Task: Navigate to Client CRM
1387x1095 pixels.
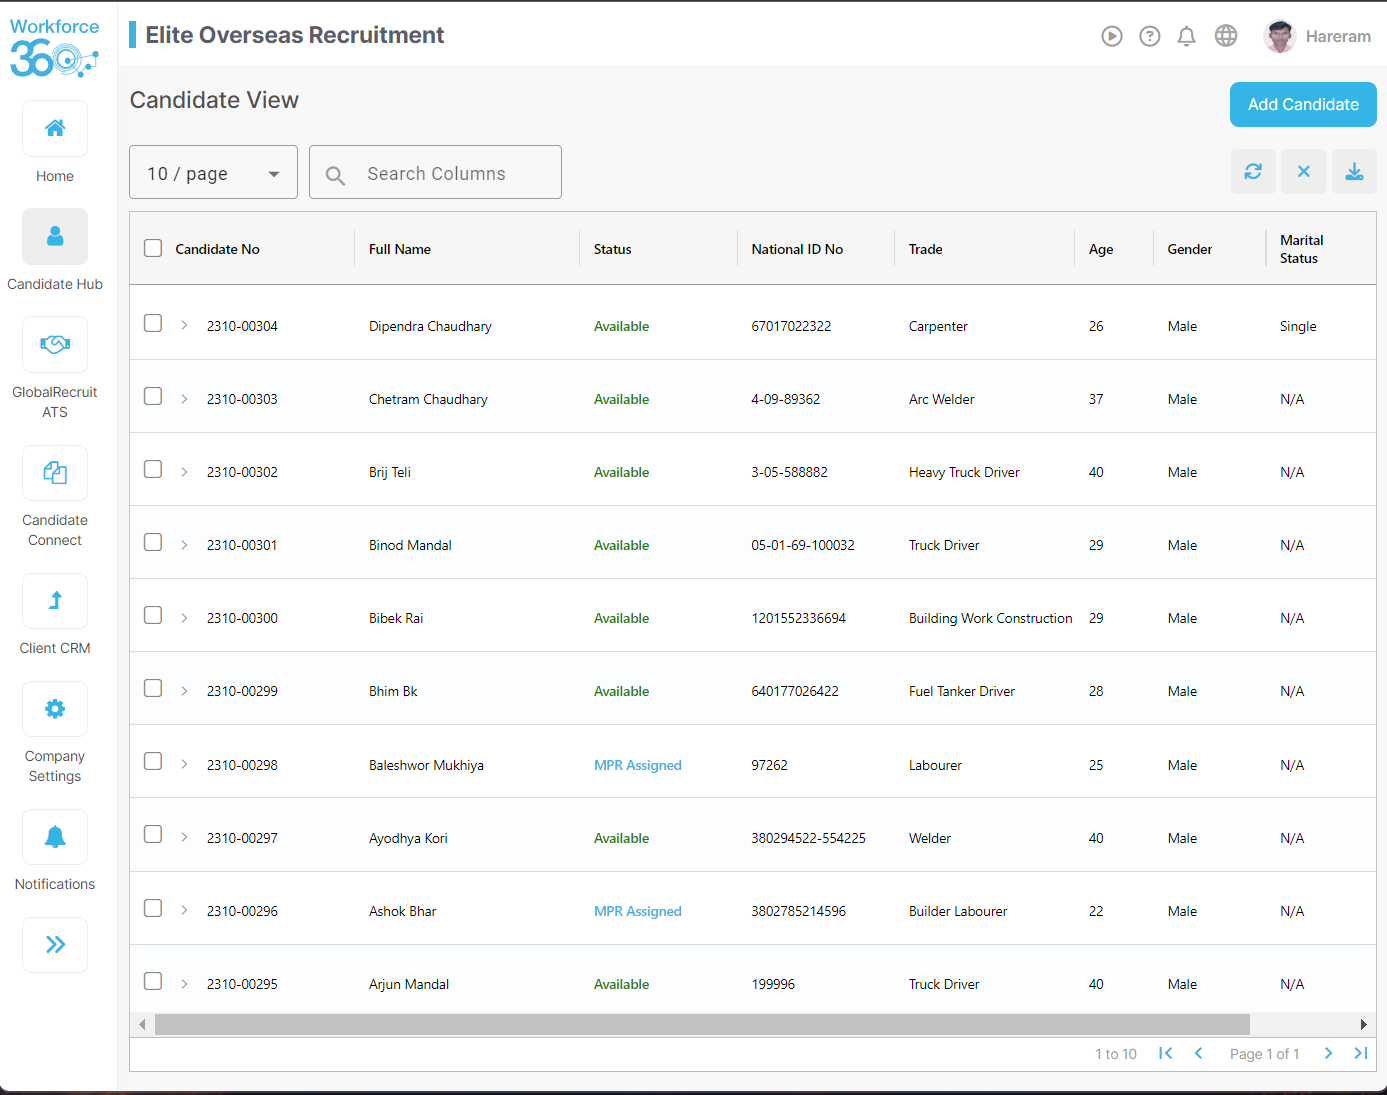Action: [x=55, y=601]
